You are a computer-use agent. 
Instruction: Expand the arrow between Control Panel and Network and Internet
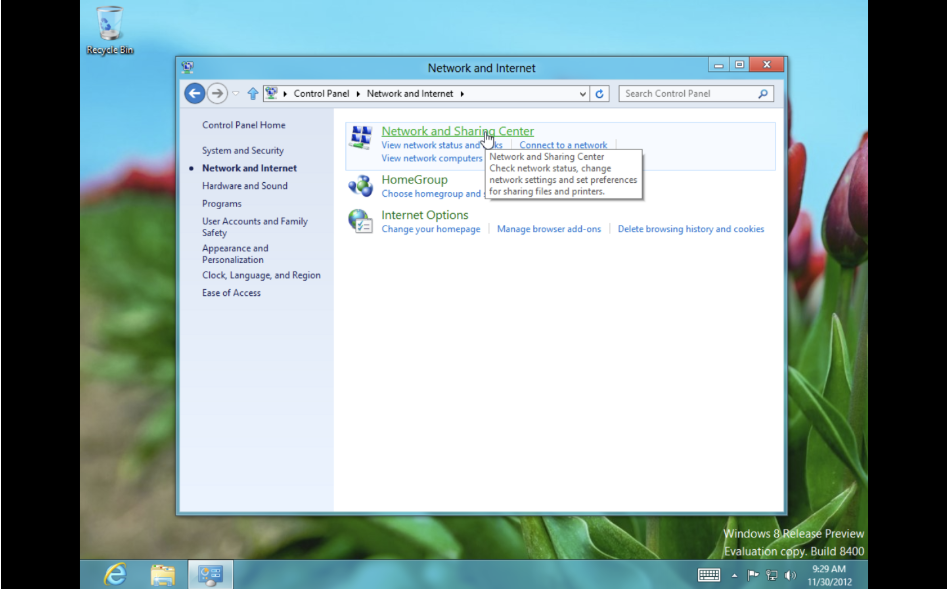pyautogui.click(x=358, y=94)
